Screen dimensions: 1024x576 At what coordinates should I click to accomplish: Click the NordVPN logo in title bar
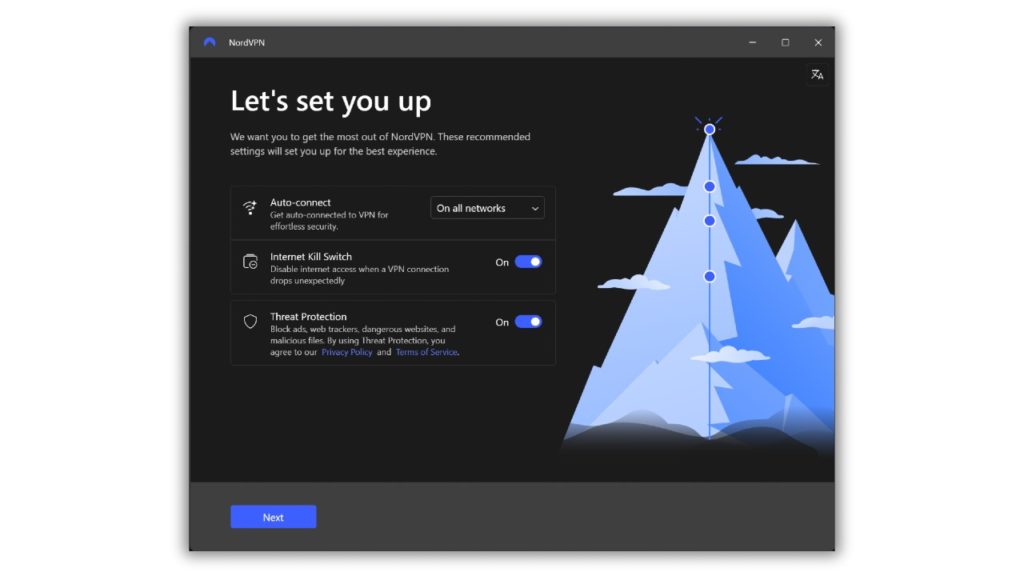pyautogui.click(x=210, y=42)
